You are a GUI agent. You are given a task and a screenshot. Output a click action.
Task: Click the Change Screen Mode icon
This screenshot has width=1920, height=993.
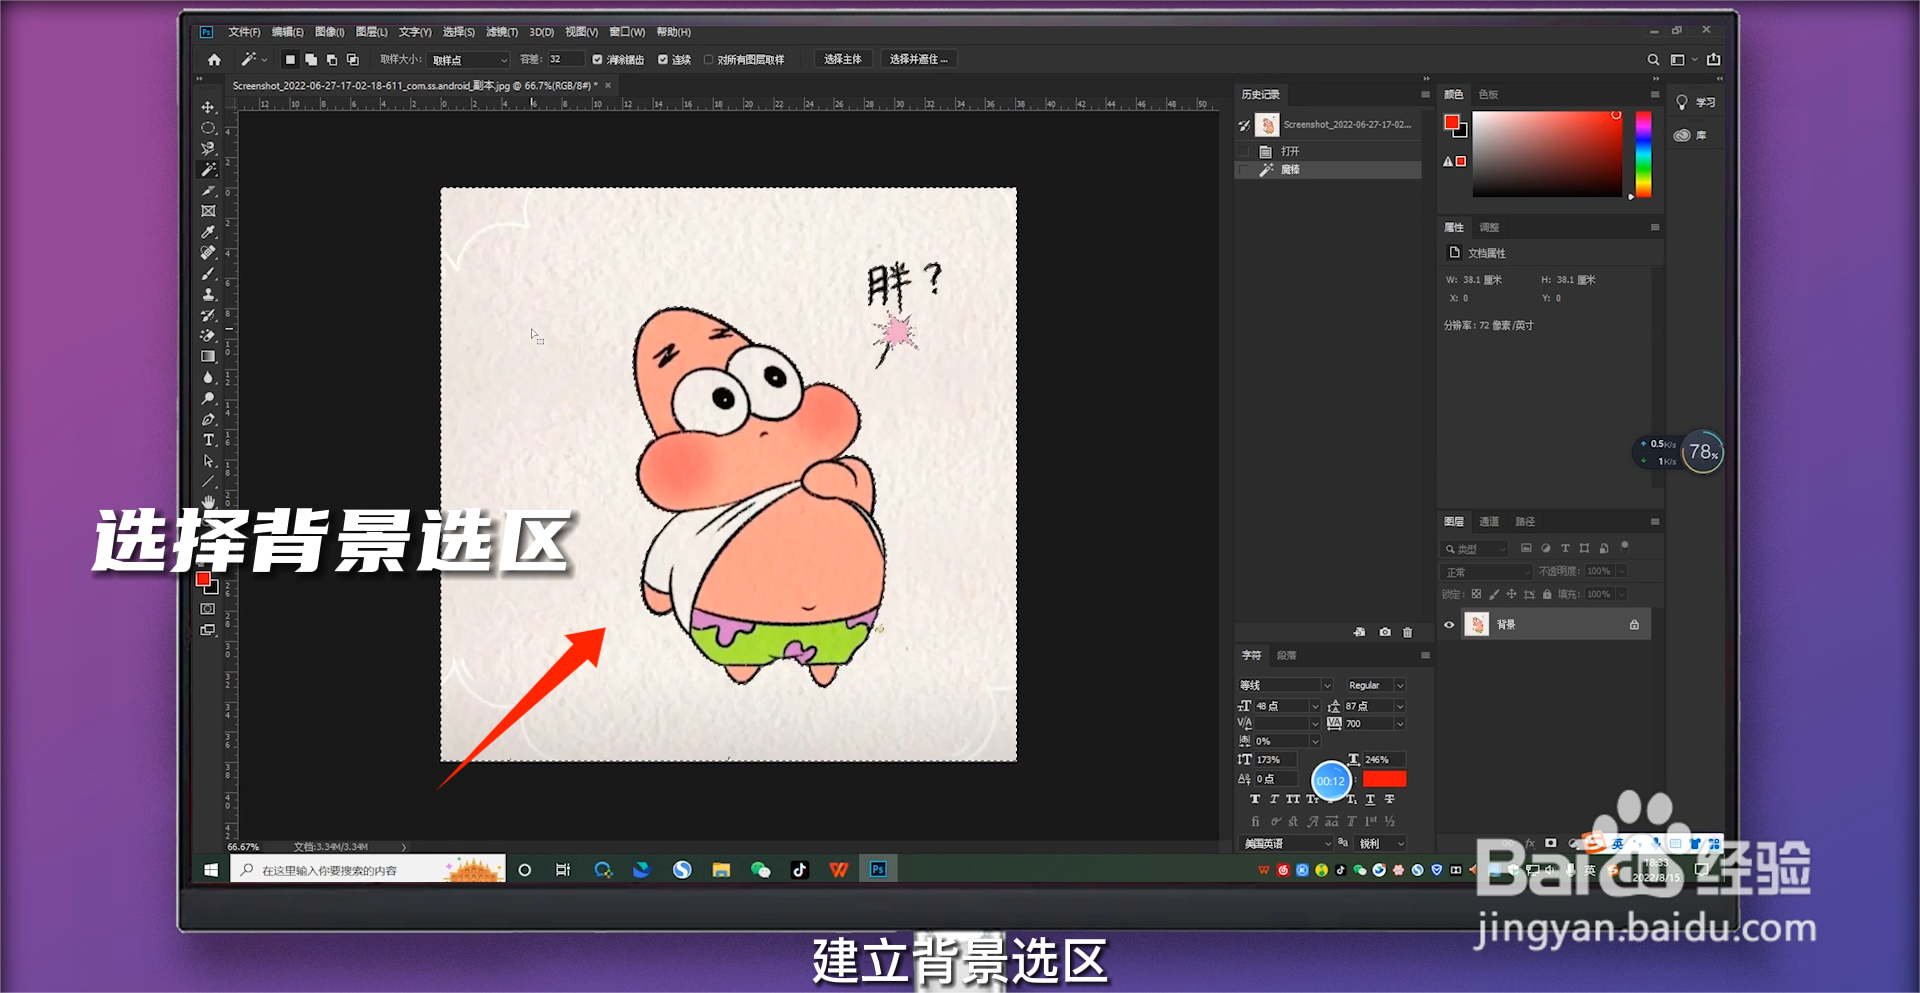tap(208, 630)
